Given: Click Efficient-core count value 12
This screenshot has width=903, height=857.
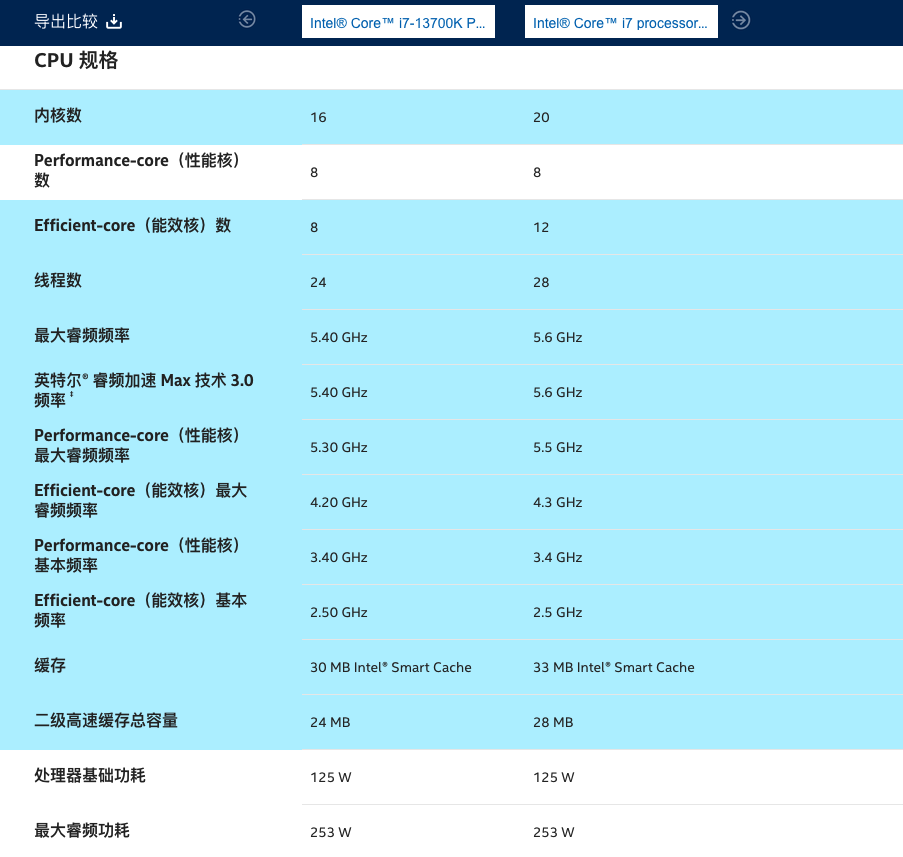Looking at the screenshot, I should [541, 227].
